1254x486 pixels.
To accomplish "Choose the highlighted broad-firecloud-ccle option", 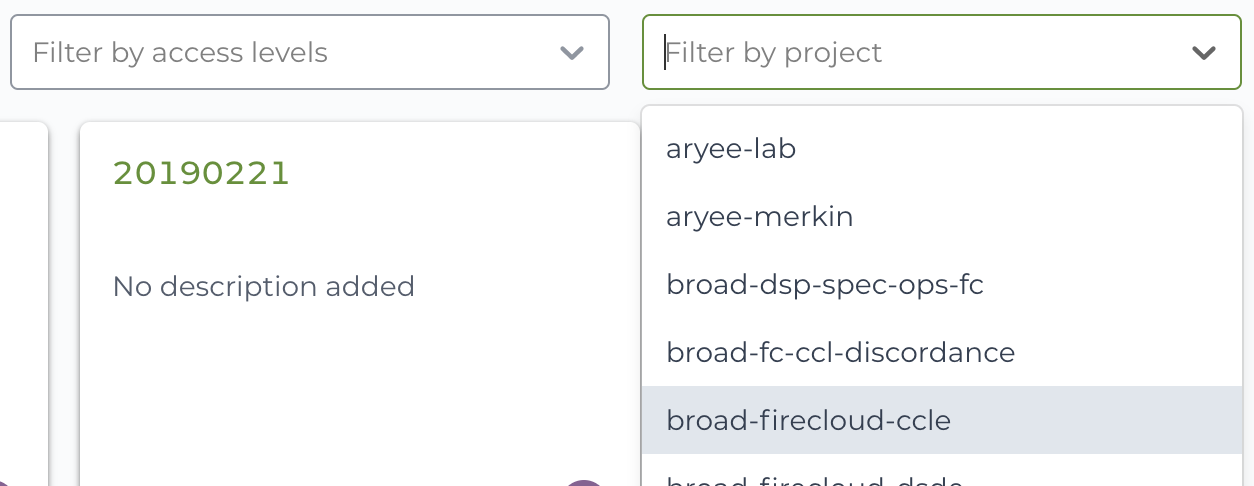I will click(942, 421).
